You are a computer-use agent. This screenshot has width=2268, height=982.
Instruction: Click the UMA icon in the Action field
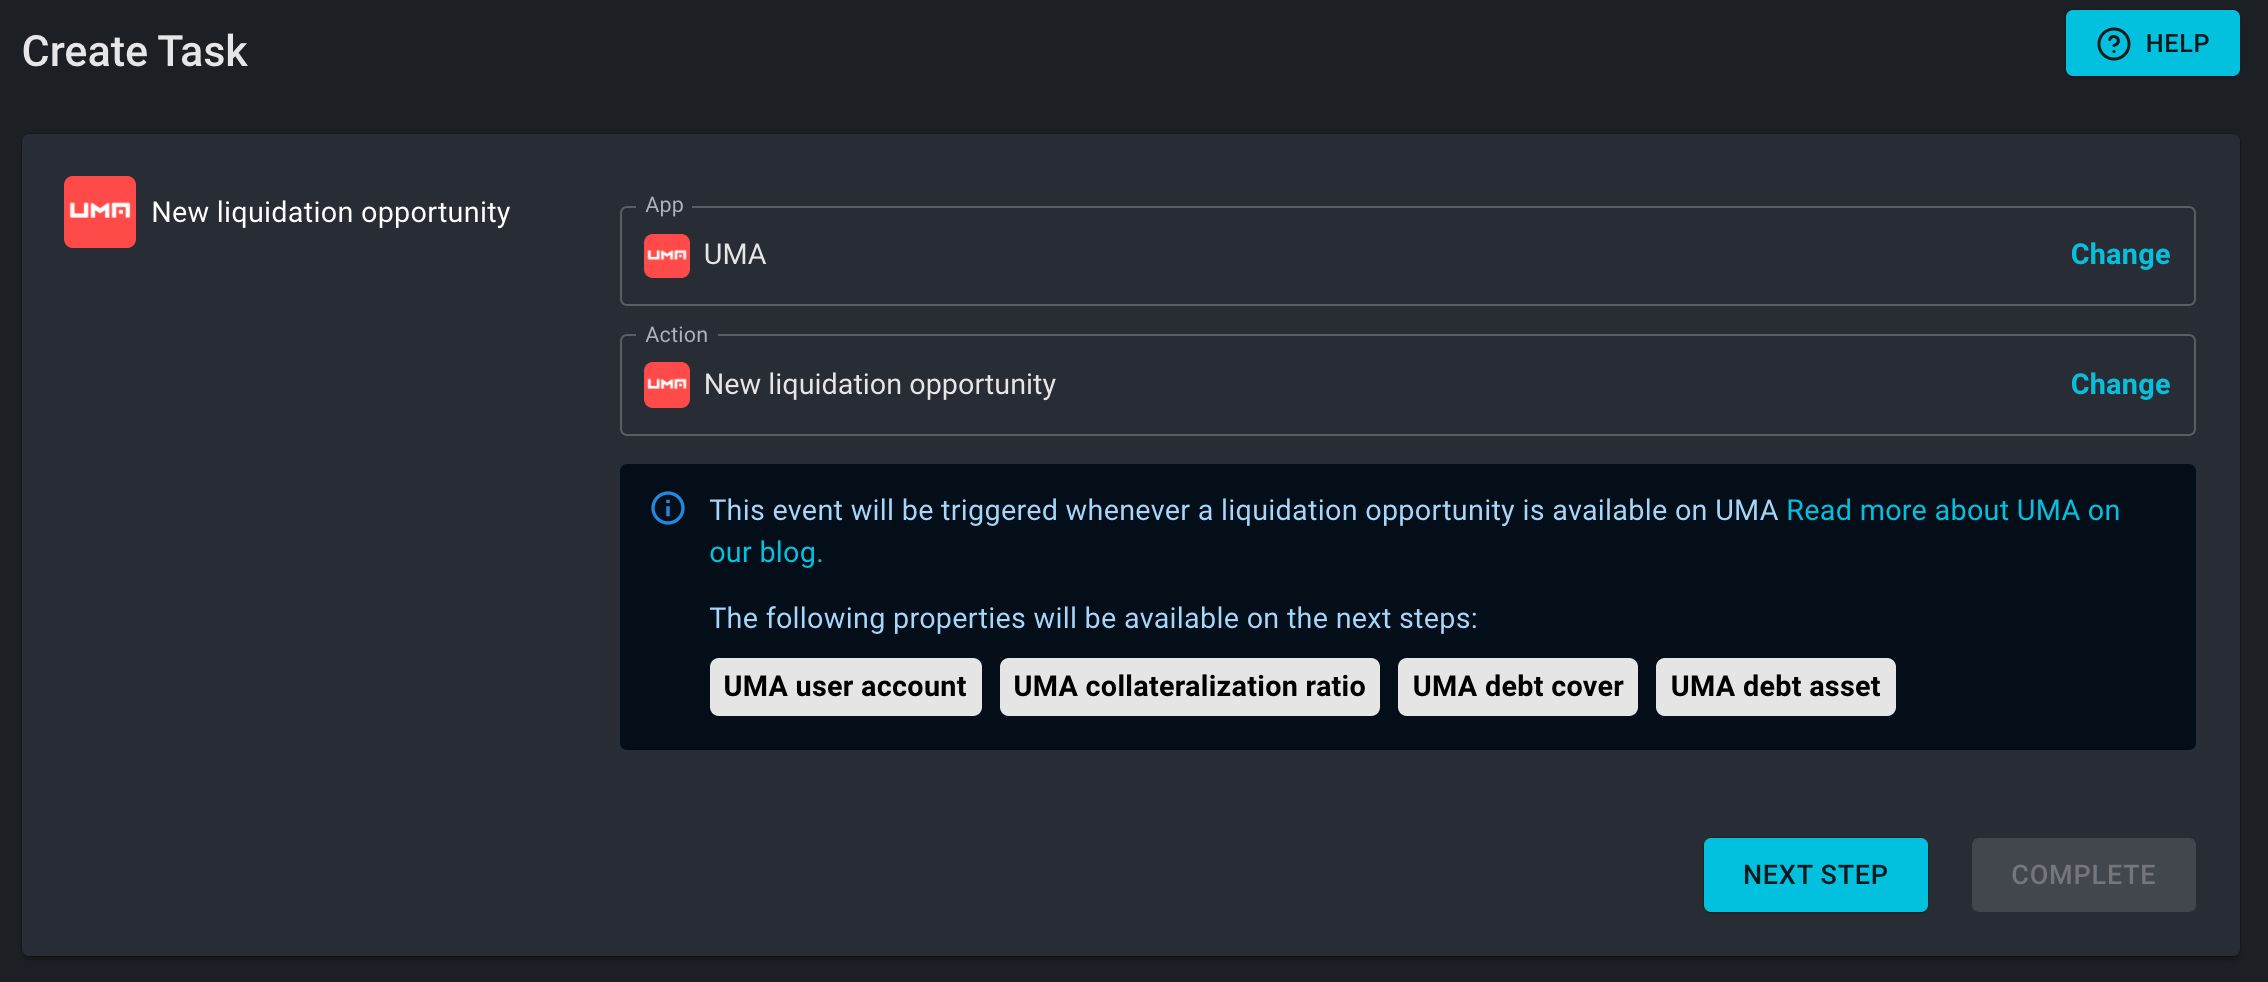[667, 385]
